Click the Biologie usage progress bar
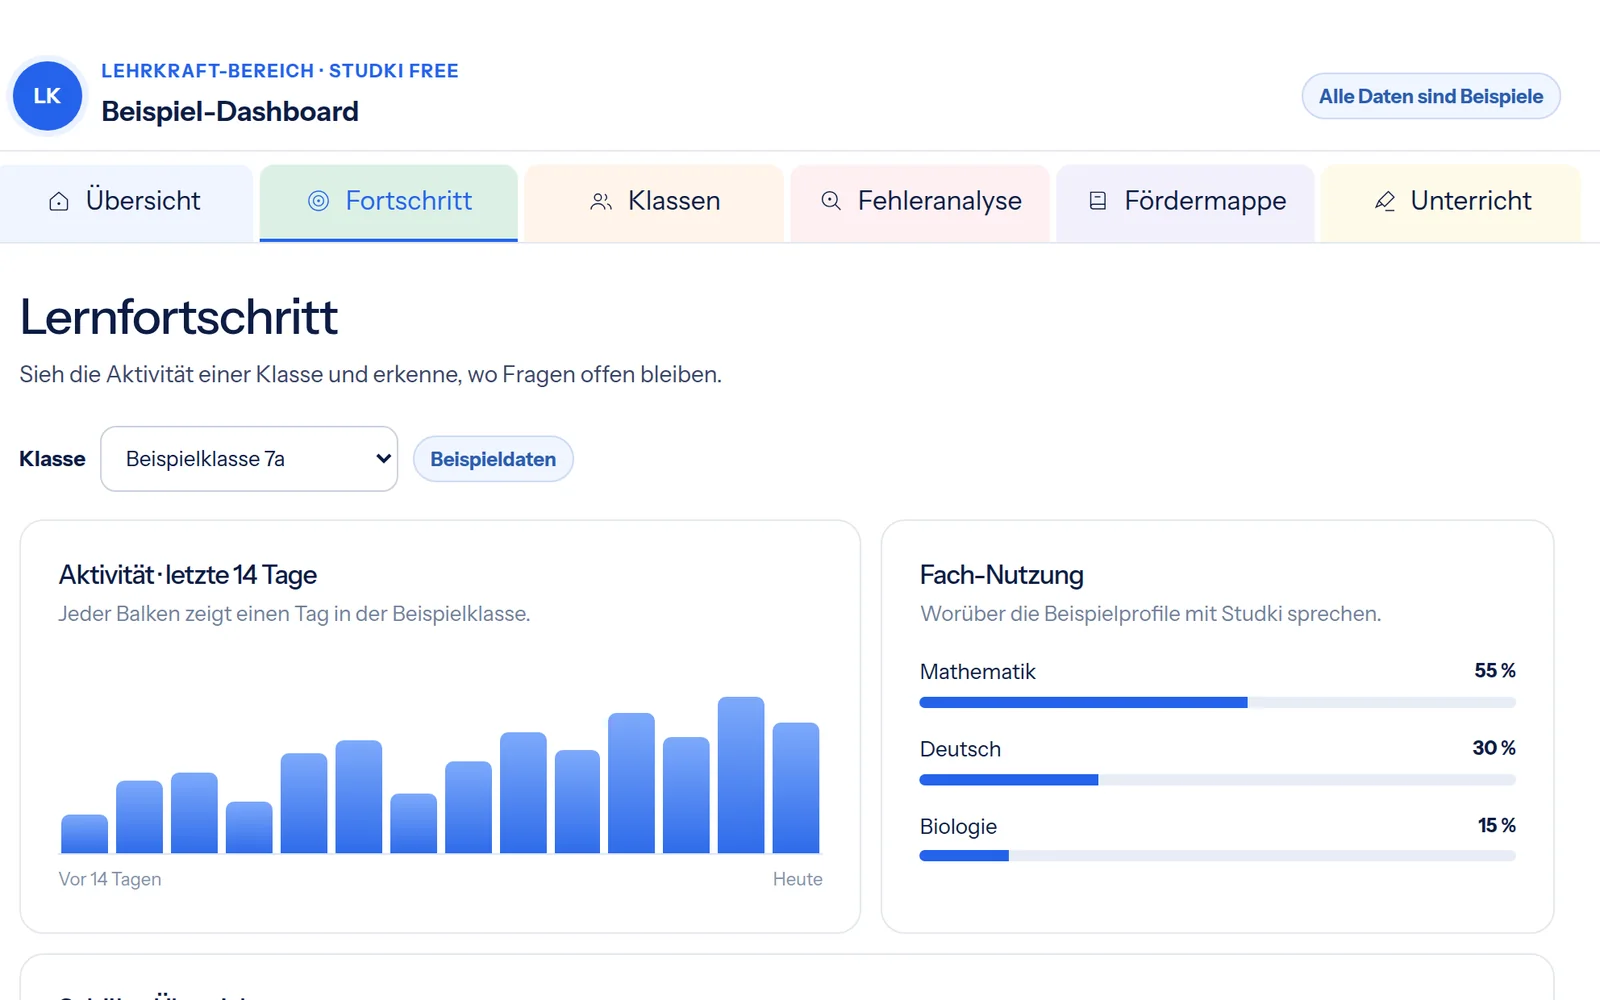This screenshot has width=1600, height=1000. tap(1217, 856)
